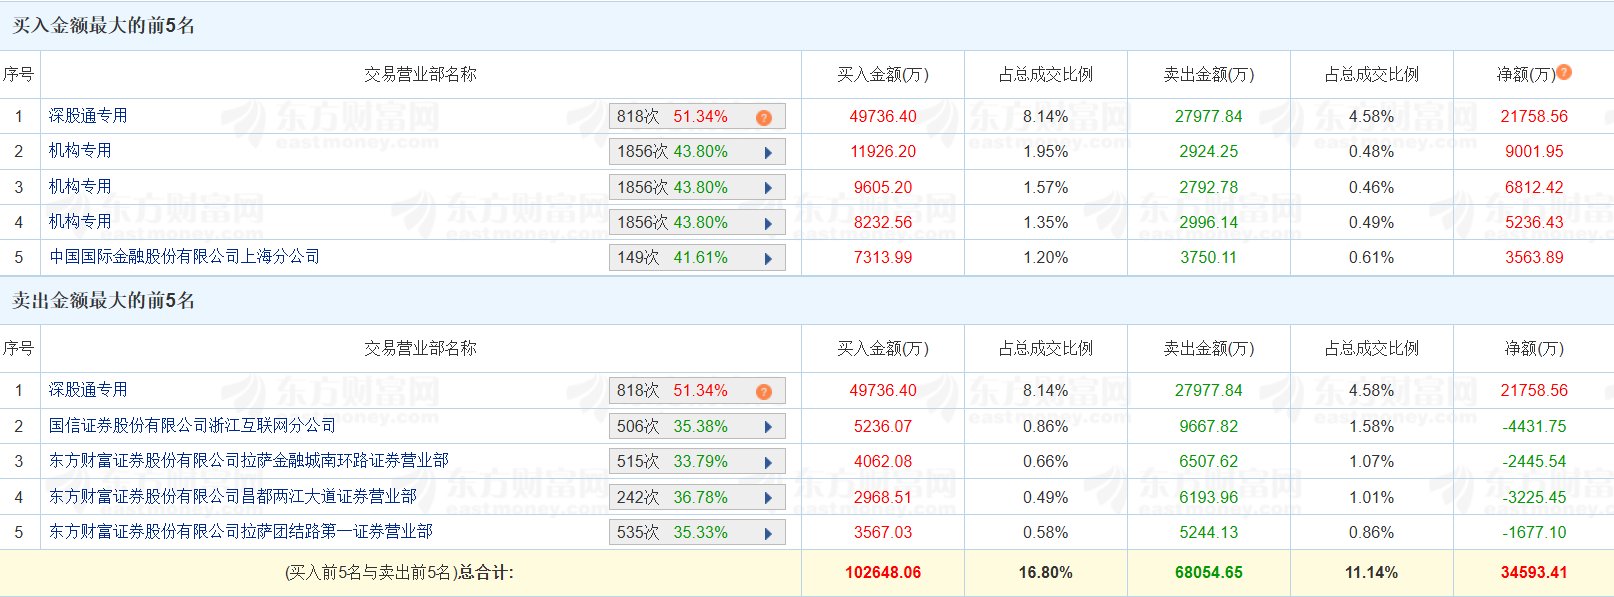Expand arrow for 机构专用 row with 11926.20 bought
1614x597 pixels.
pos(768,153)
